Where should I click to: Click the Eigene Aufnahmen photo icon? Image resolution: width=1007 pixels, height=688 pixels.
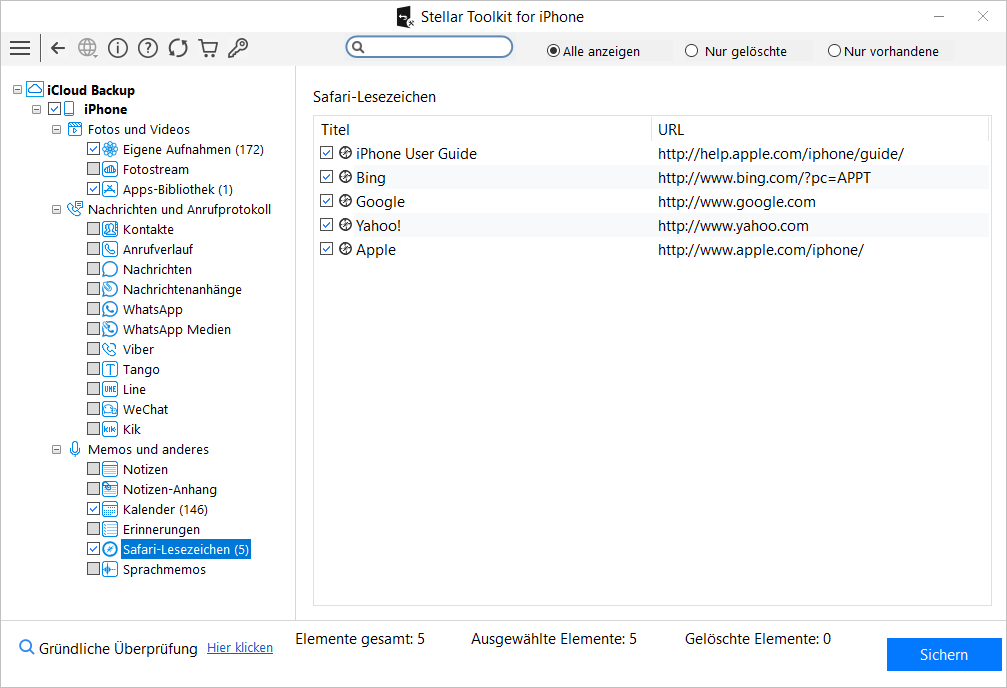(110, 150)
